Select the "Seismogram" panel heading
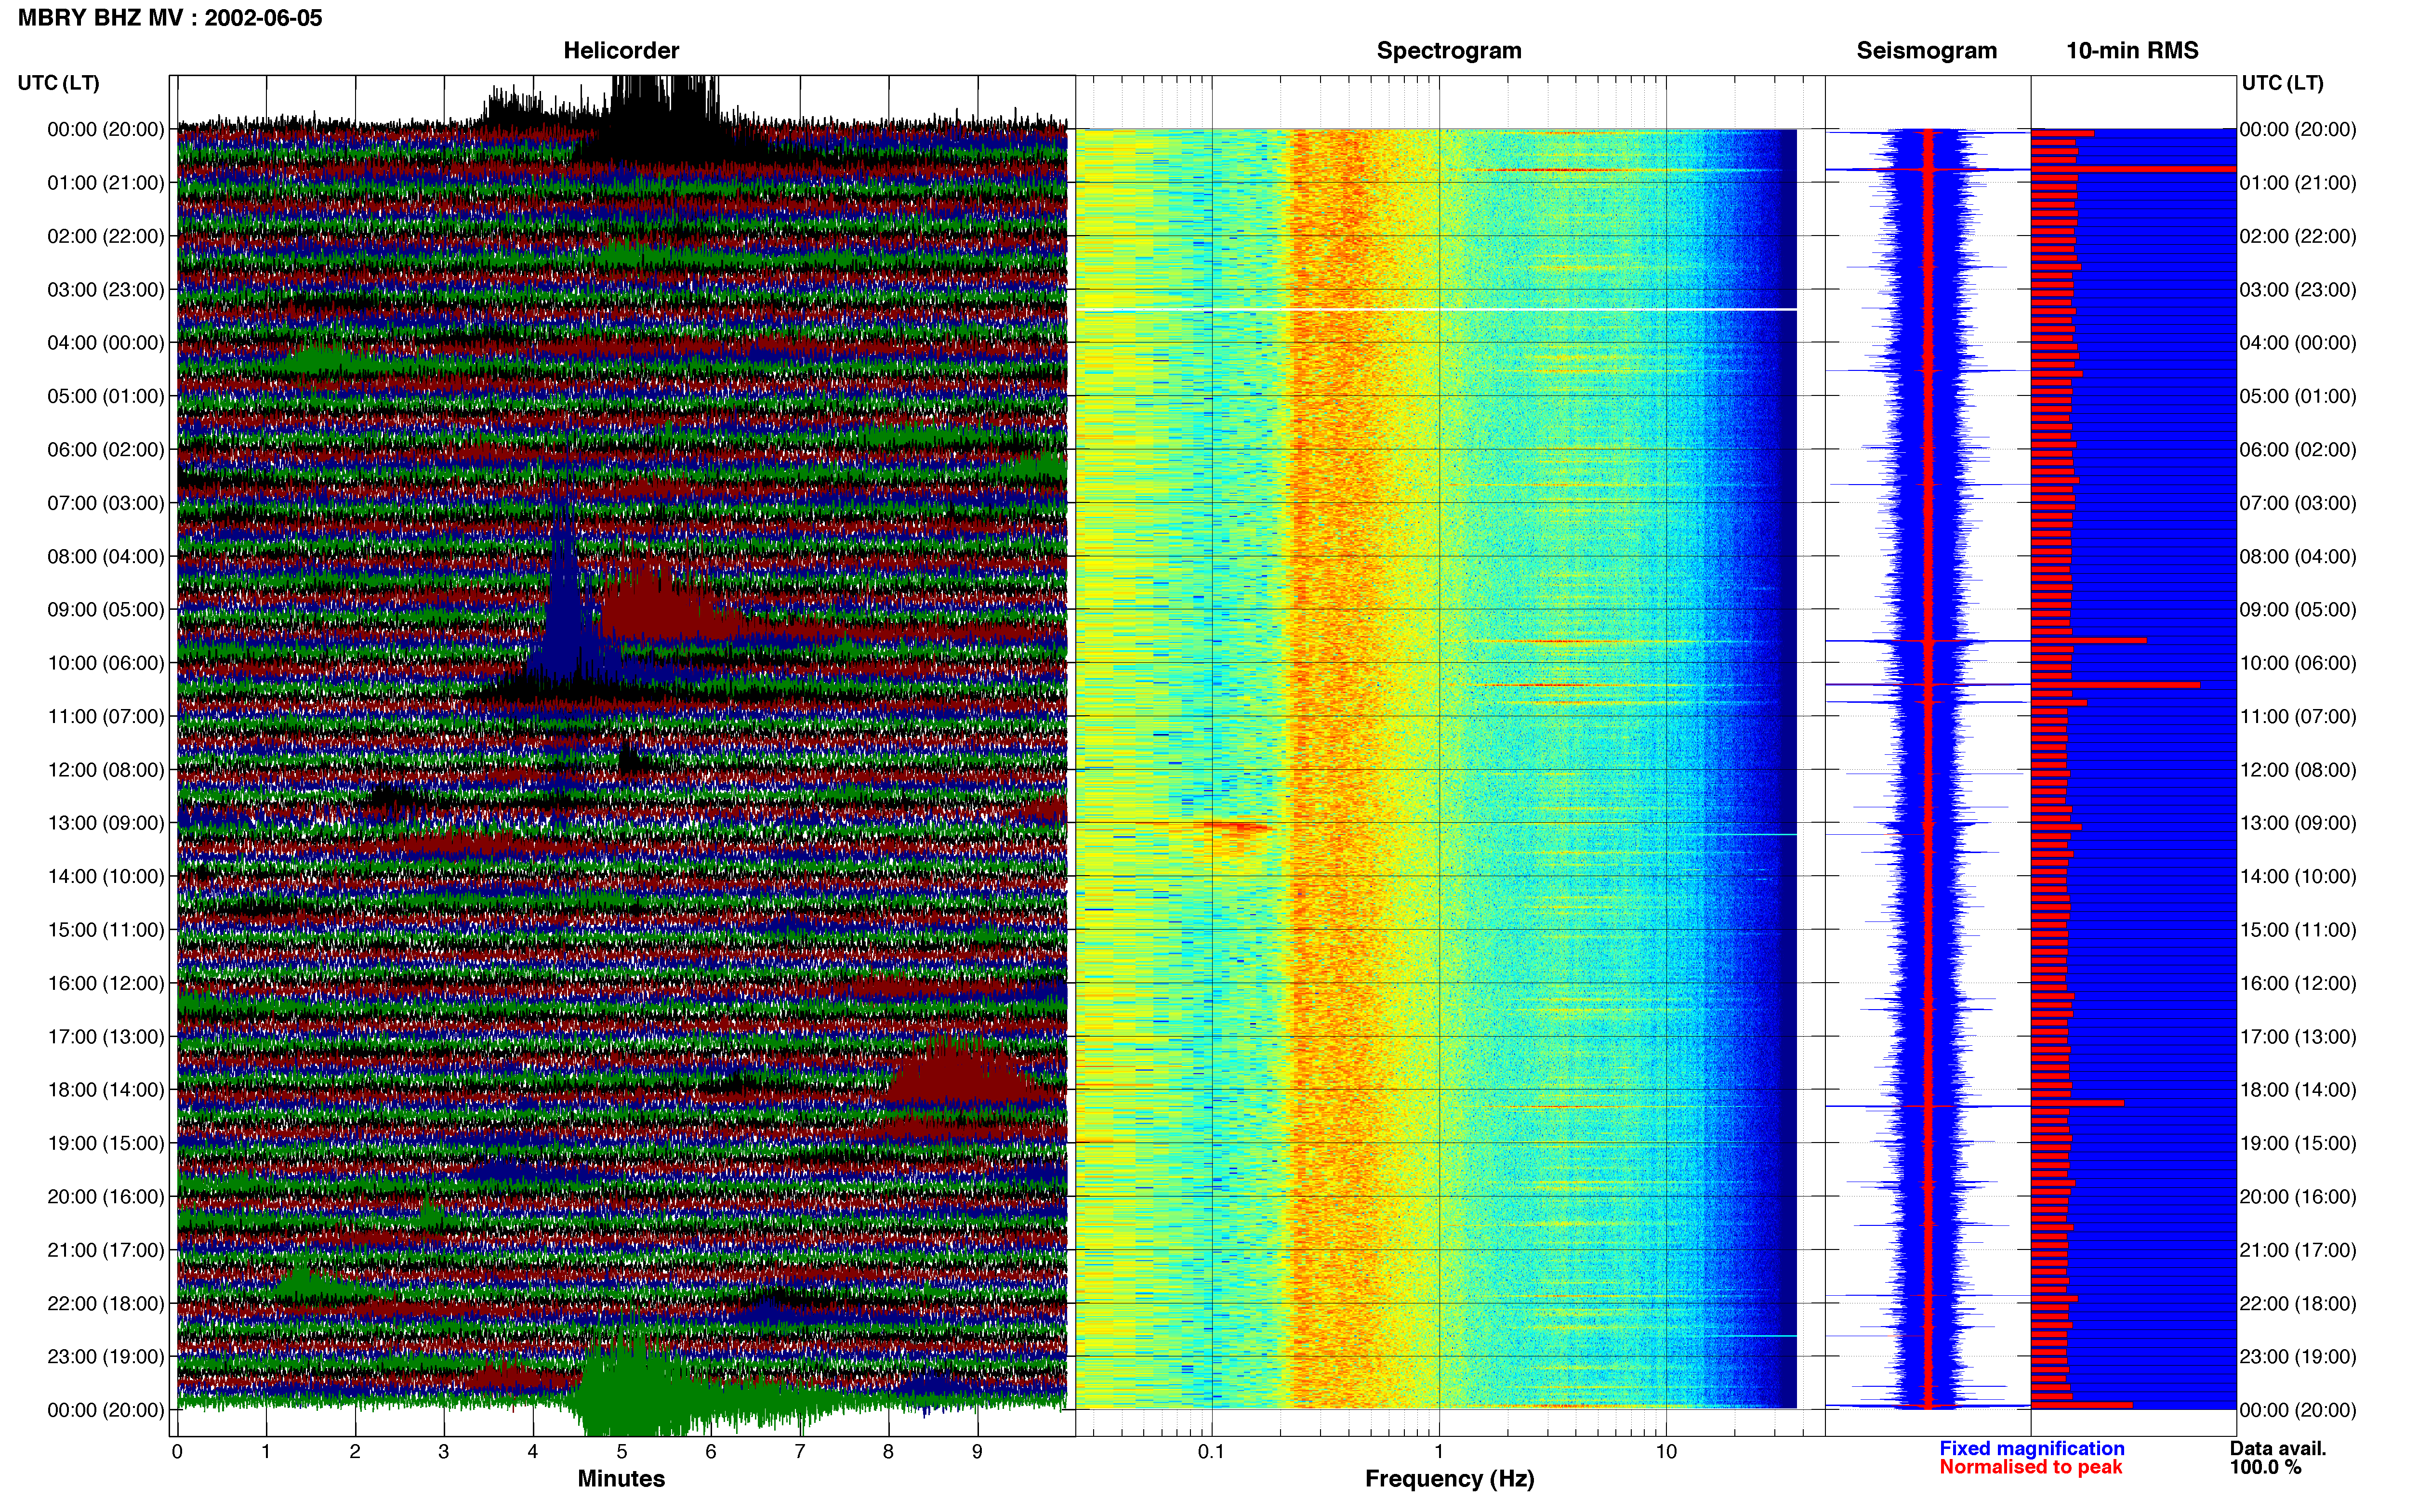 point(1926,51)
